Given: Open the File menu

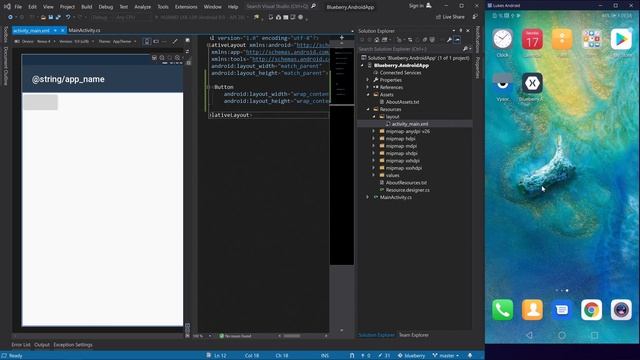Looking at the screenshot, I should [18, 7].
